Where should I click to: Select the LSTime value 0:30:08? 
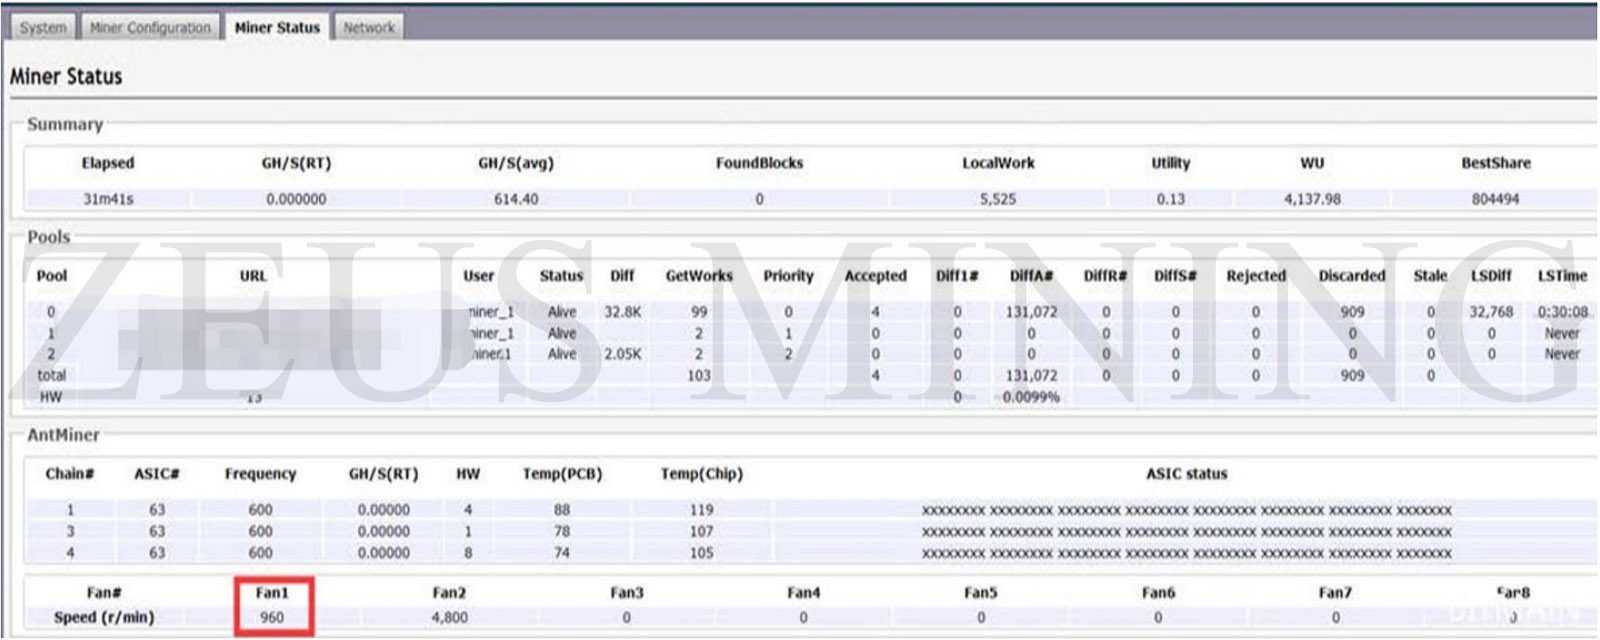pyautogui.click(x=1562, y=312)
